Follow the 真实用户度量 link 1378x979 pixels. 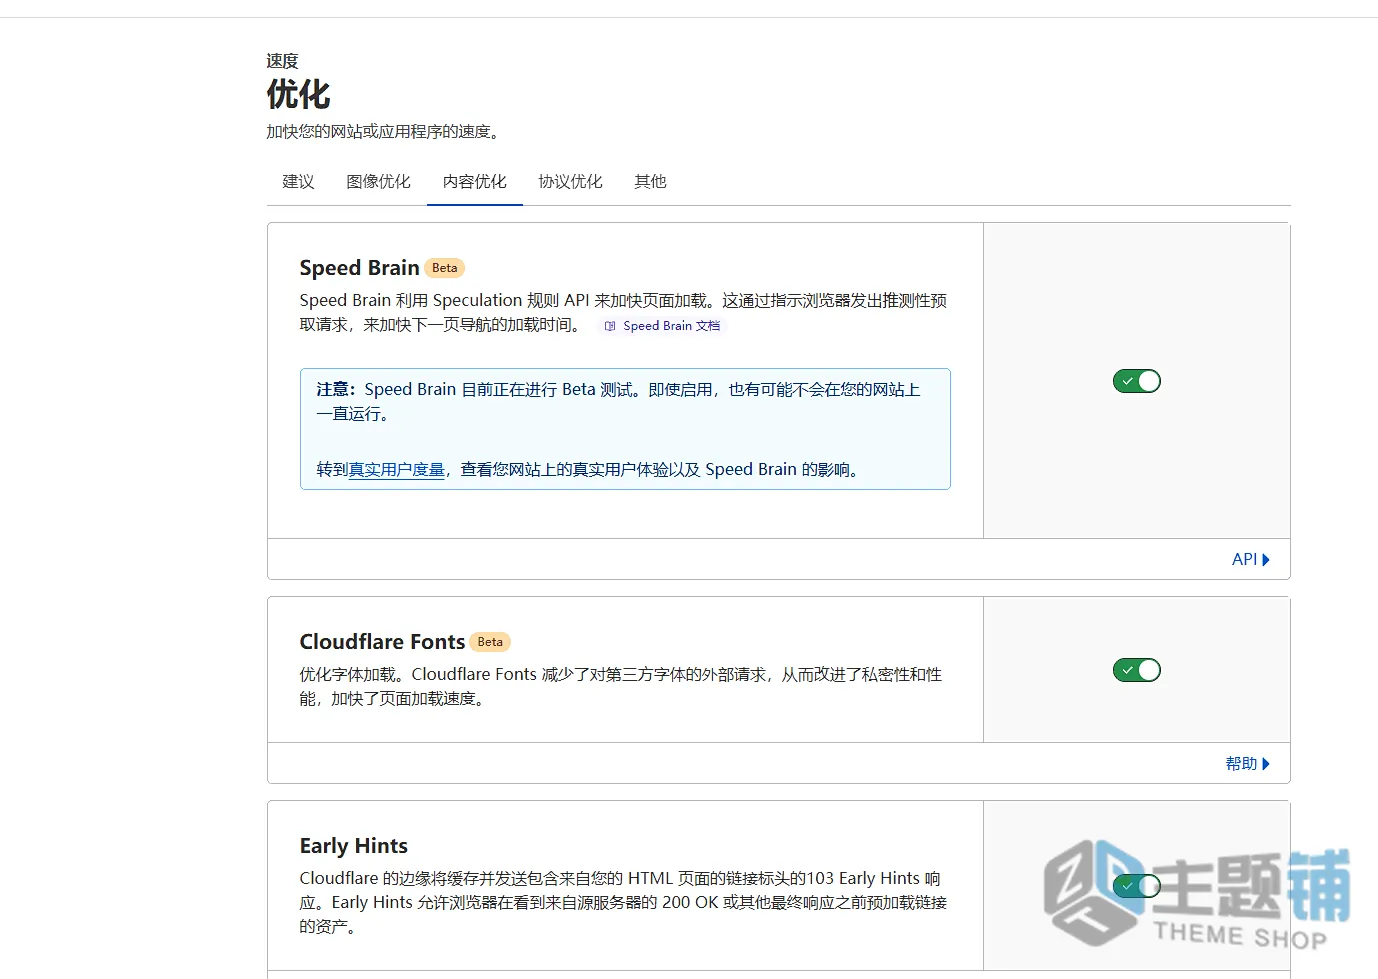pos(397,470)
